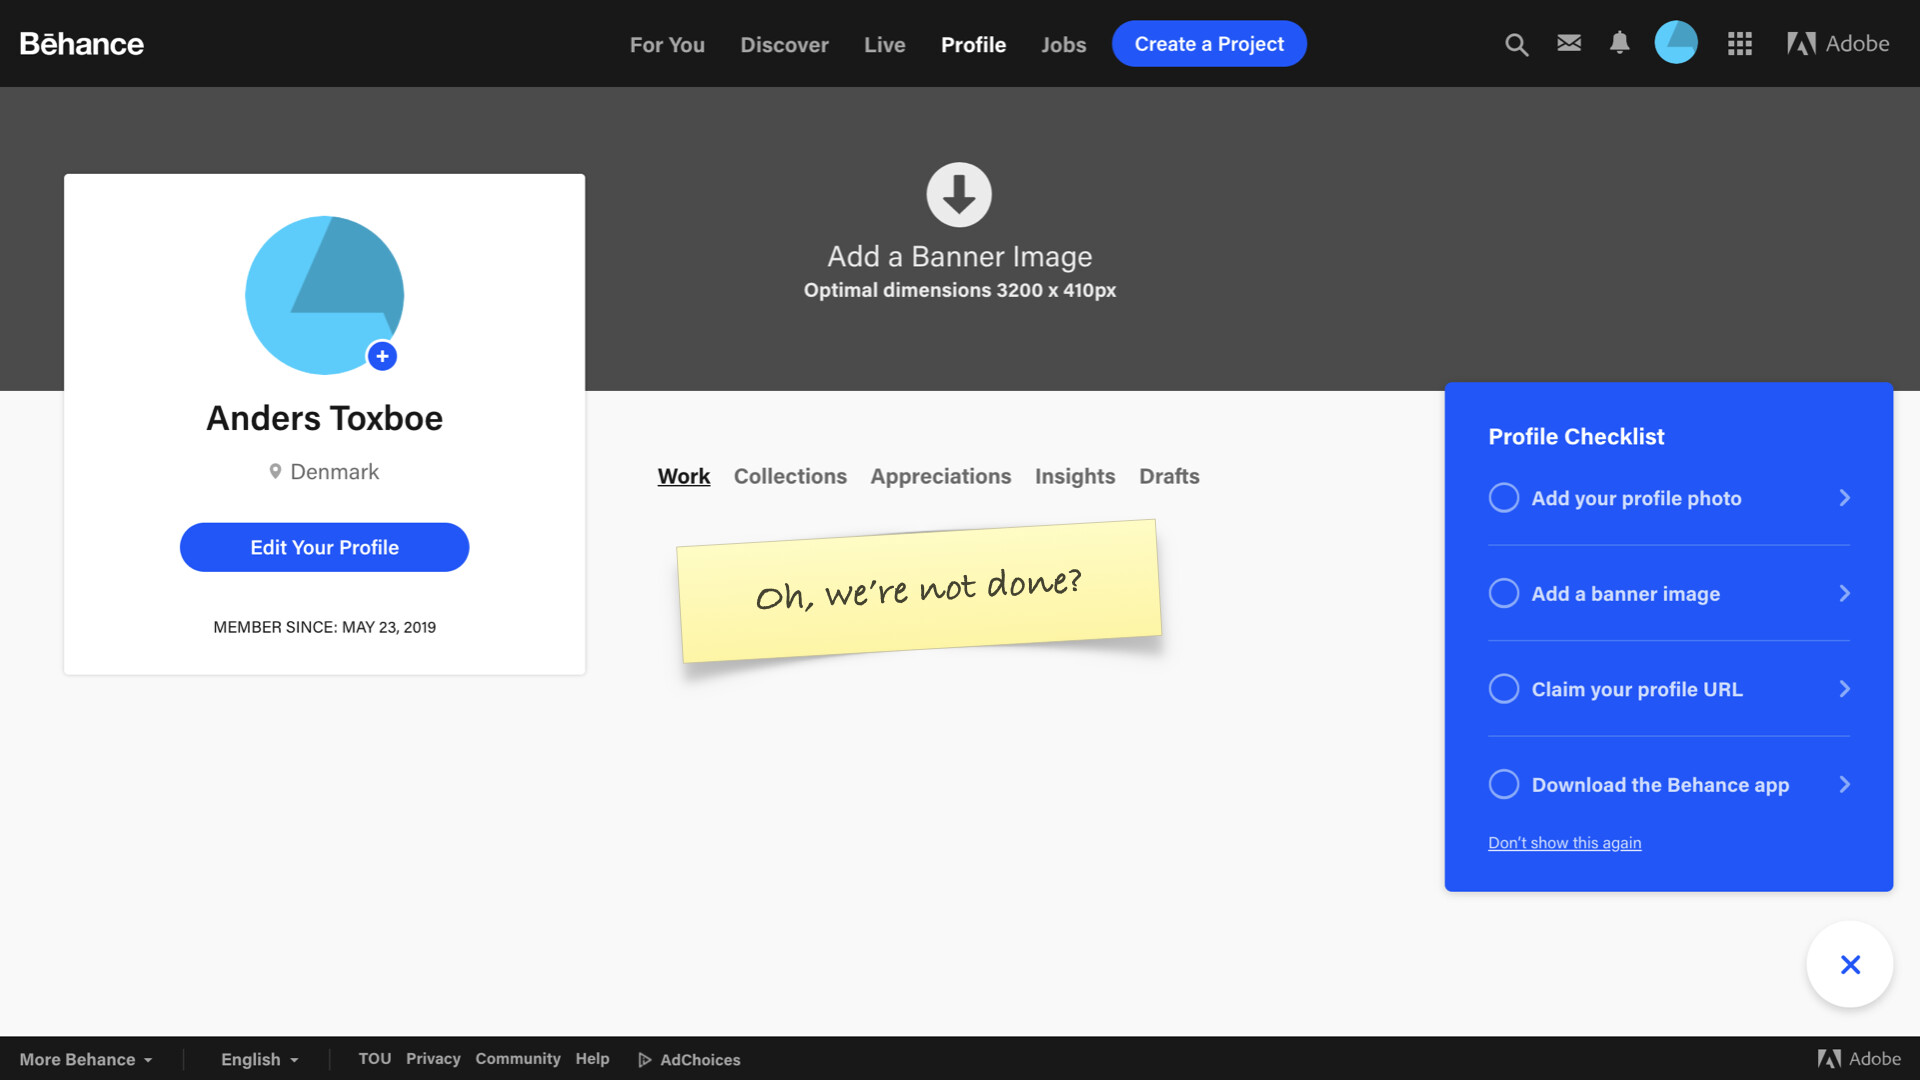Open search with the magnifier icon

[1516, 44]
